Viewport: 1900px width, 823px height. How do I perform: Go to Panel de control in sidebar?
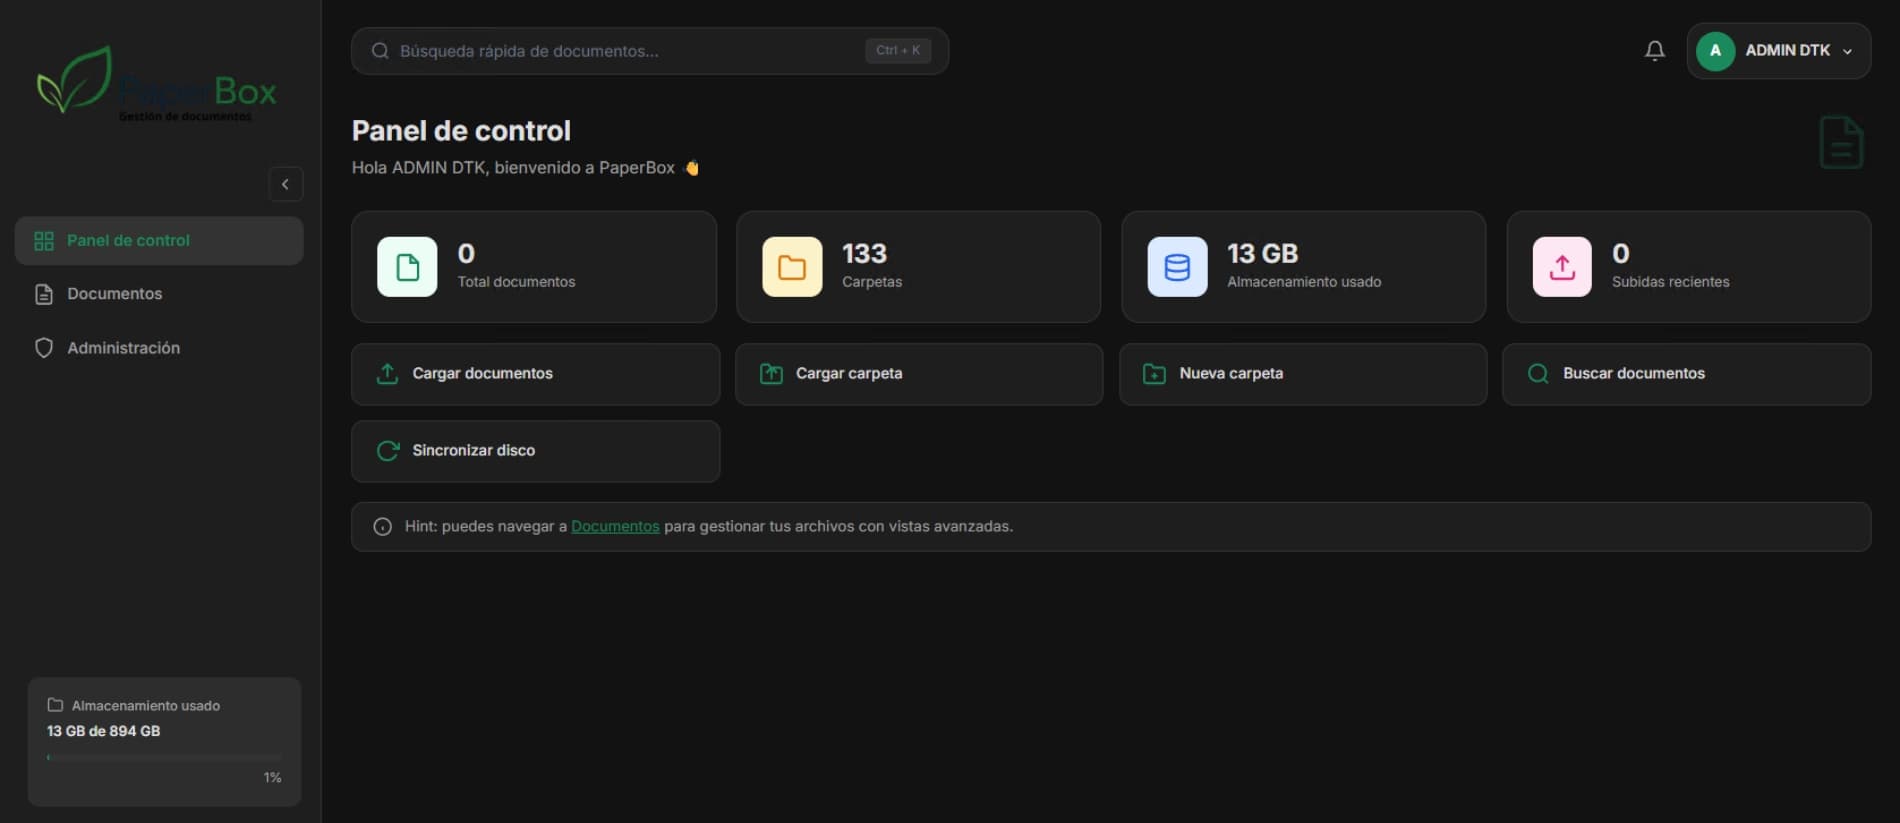pyautogui.click(x=159, y=241)
